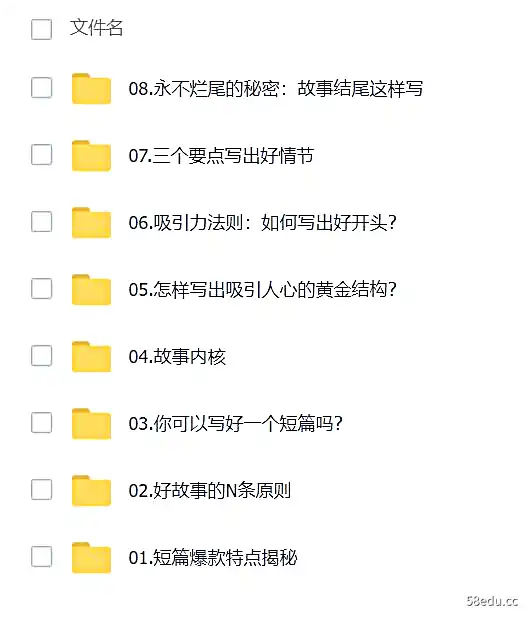The height and width of the screenshot is (618, 530).
Task: Select the checkbox for 02.好故事的N条原则
Action: pos(41,490)
